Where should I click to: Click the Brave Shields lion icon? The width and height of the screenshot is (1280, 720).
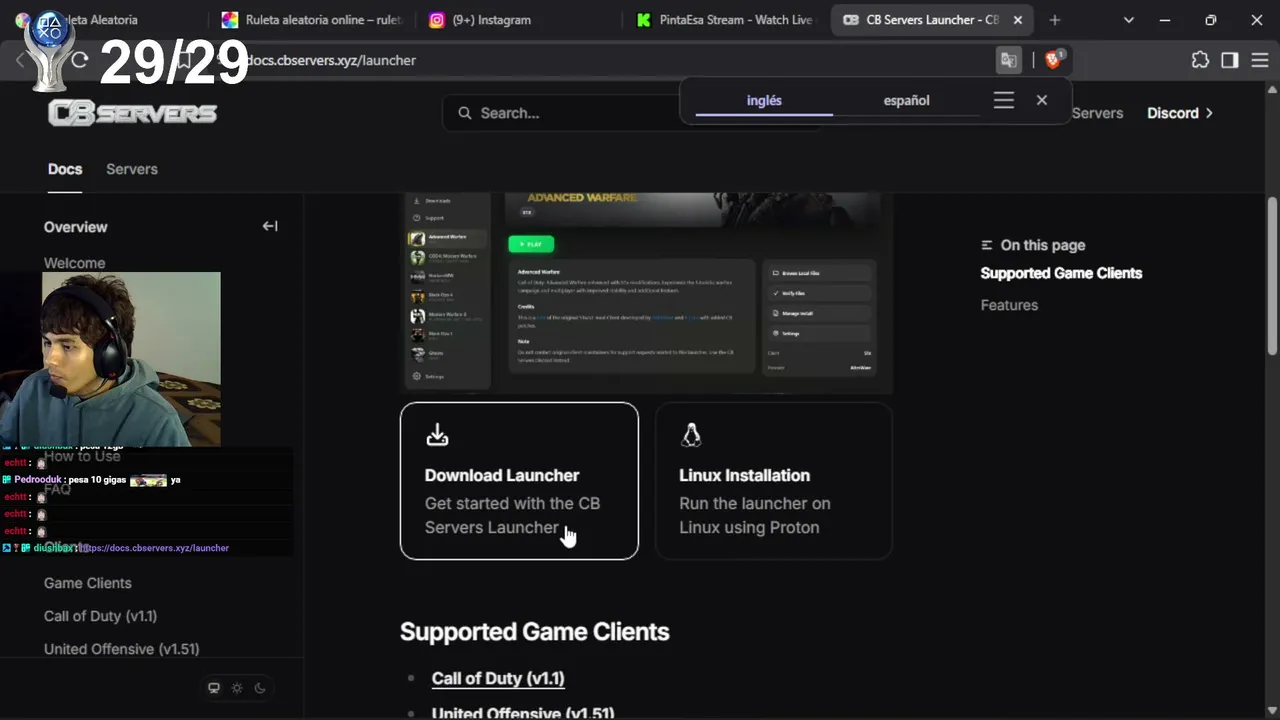click(1052, 60)
